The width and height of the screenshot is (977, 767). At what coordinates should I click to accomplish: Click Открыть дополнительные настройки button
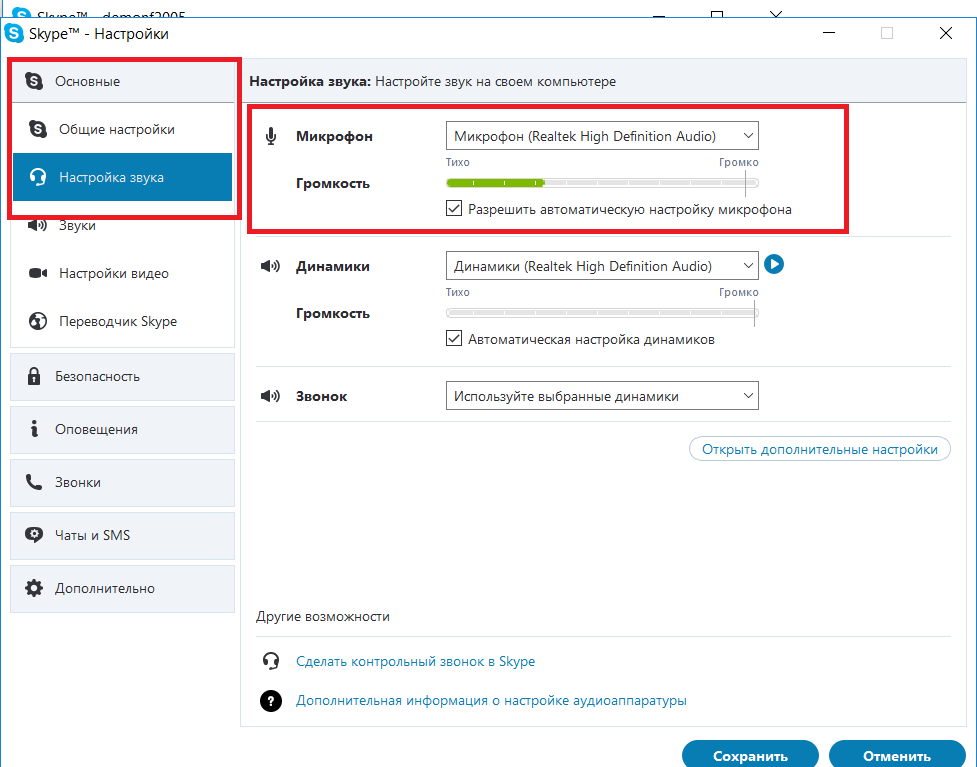point(819,449)
